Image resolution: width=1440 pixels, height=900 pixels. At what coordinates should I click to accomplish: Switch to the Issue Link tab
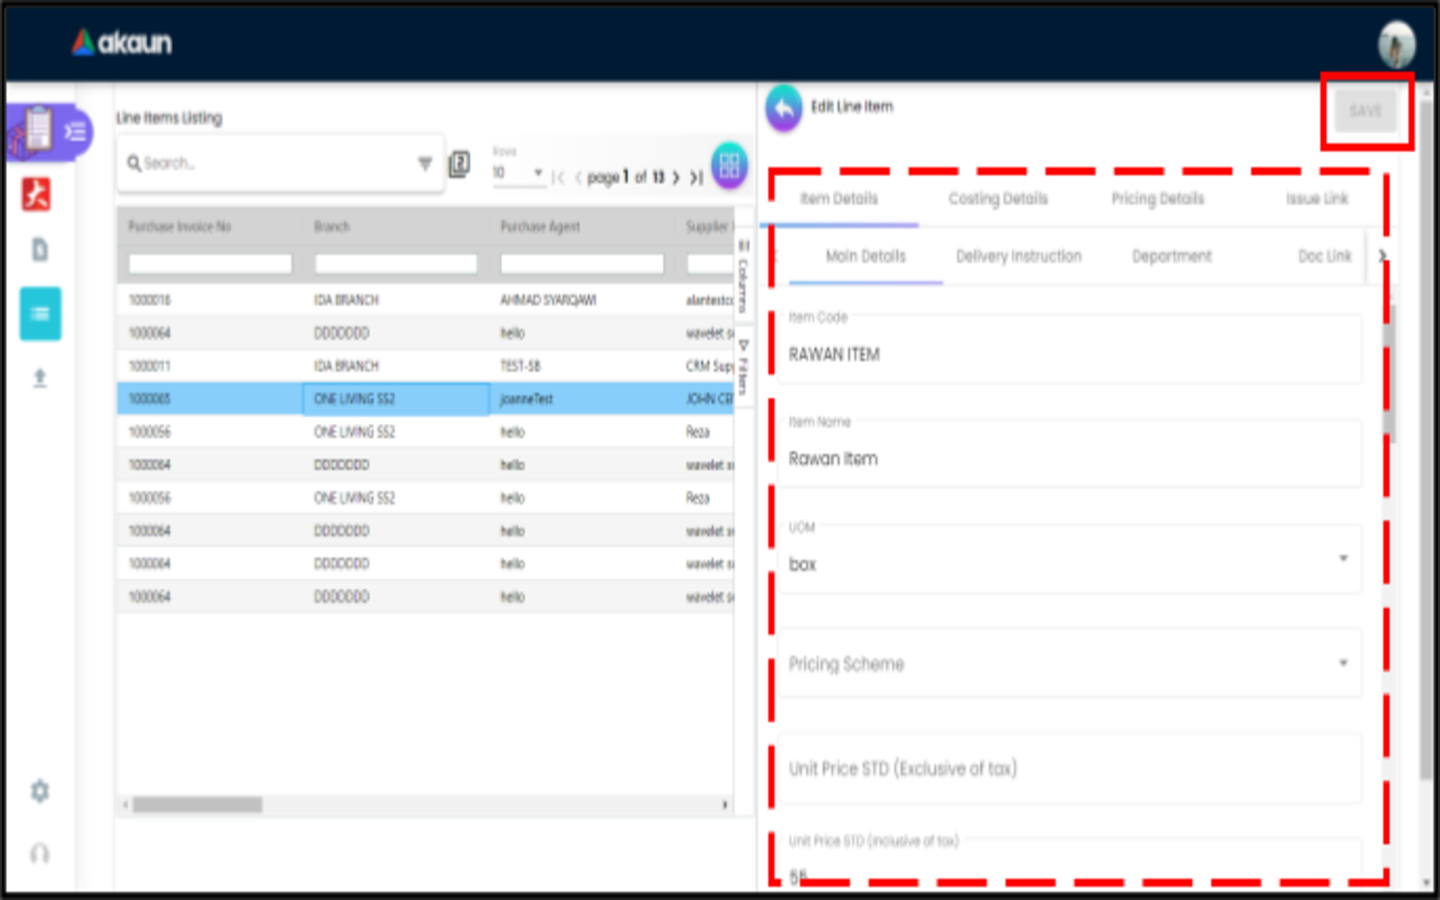click(x=1317, y=199)
